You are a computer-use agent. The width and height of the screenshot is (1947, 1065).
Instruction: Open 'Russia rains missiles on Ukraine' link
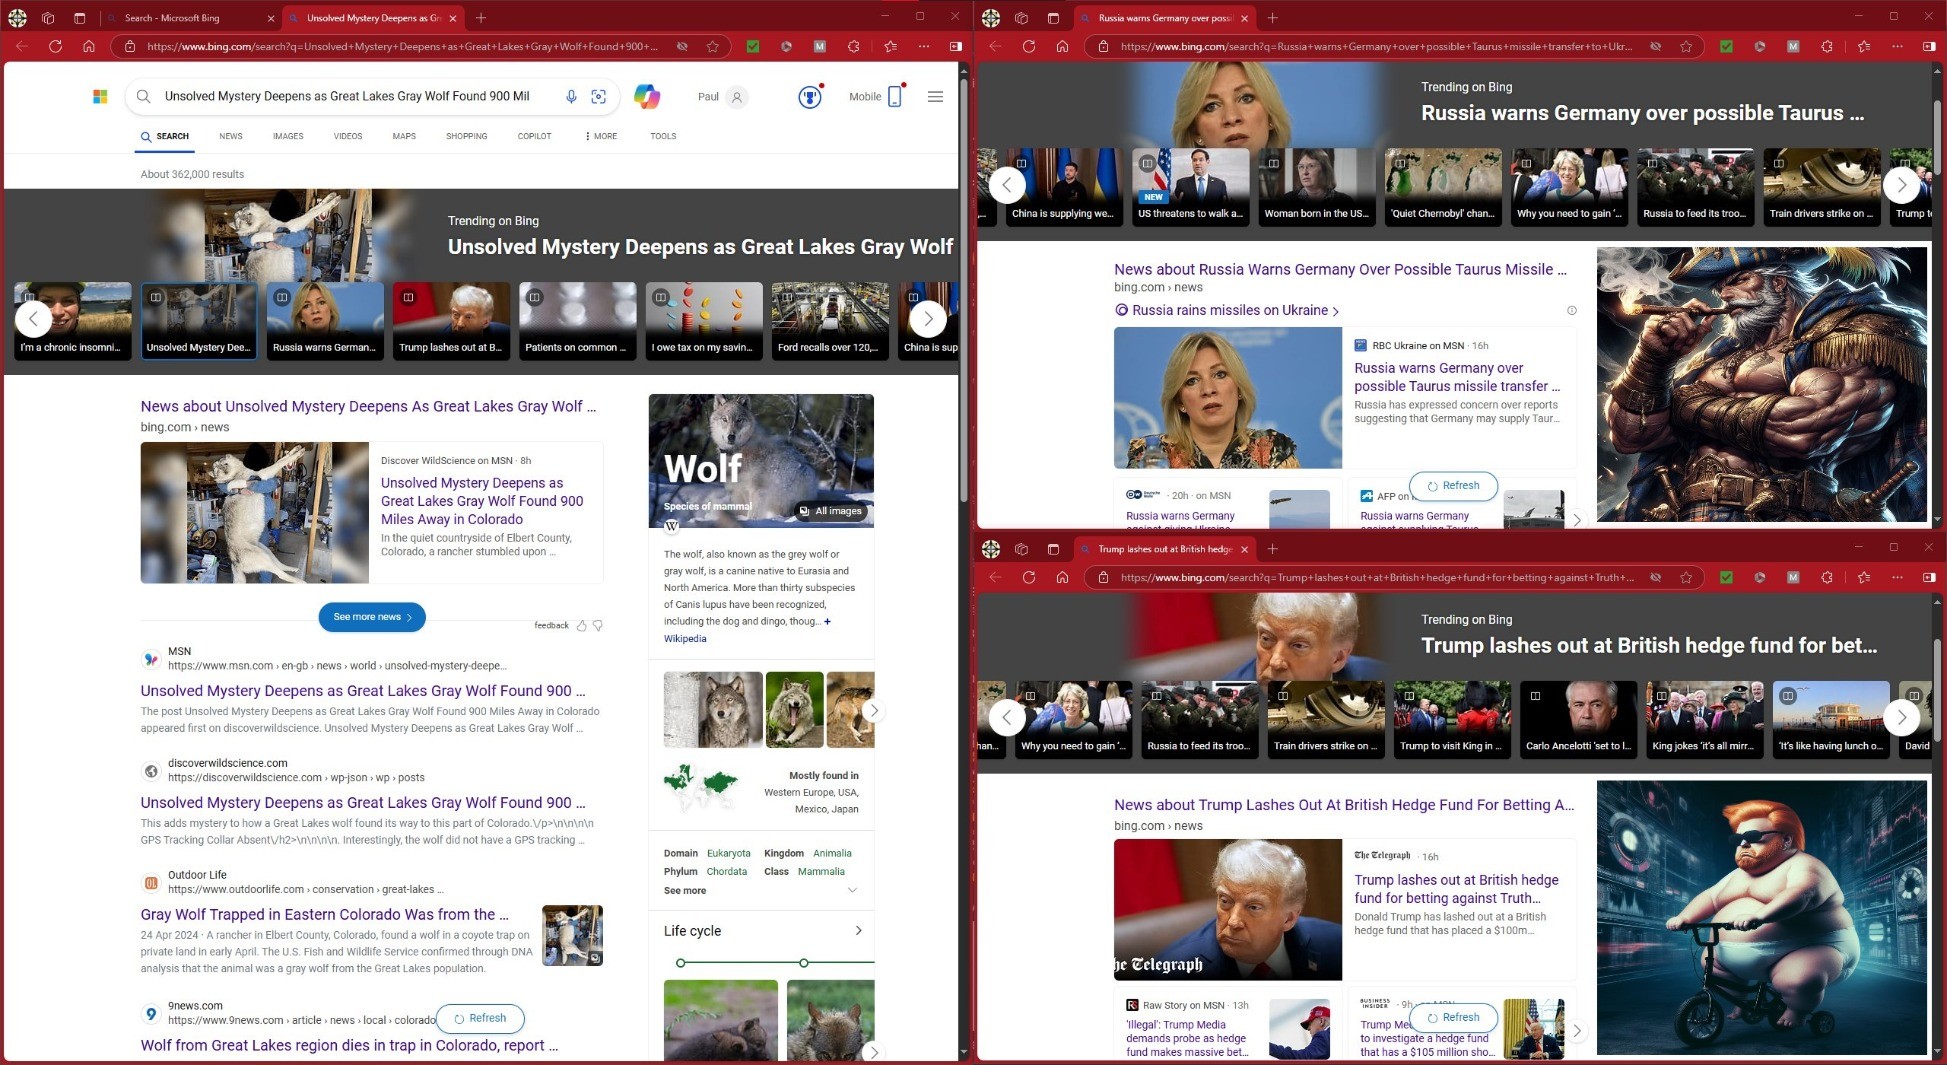pyautogui.click(x=1230, y=310)
